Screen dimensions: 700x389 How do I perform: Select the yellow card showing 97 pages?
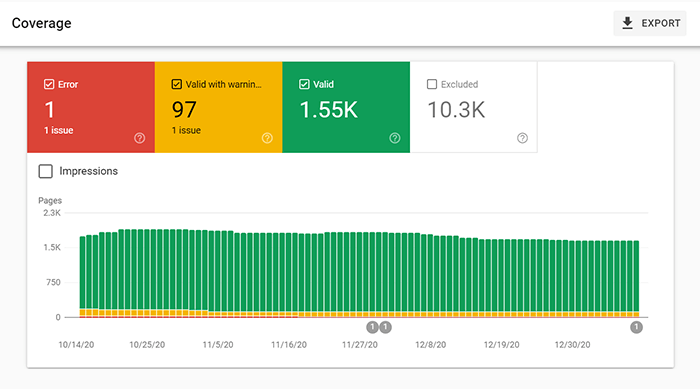tap(219, 107)
